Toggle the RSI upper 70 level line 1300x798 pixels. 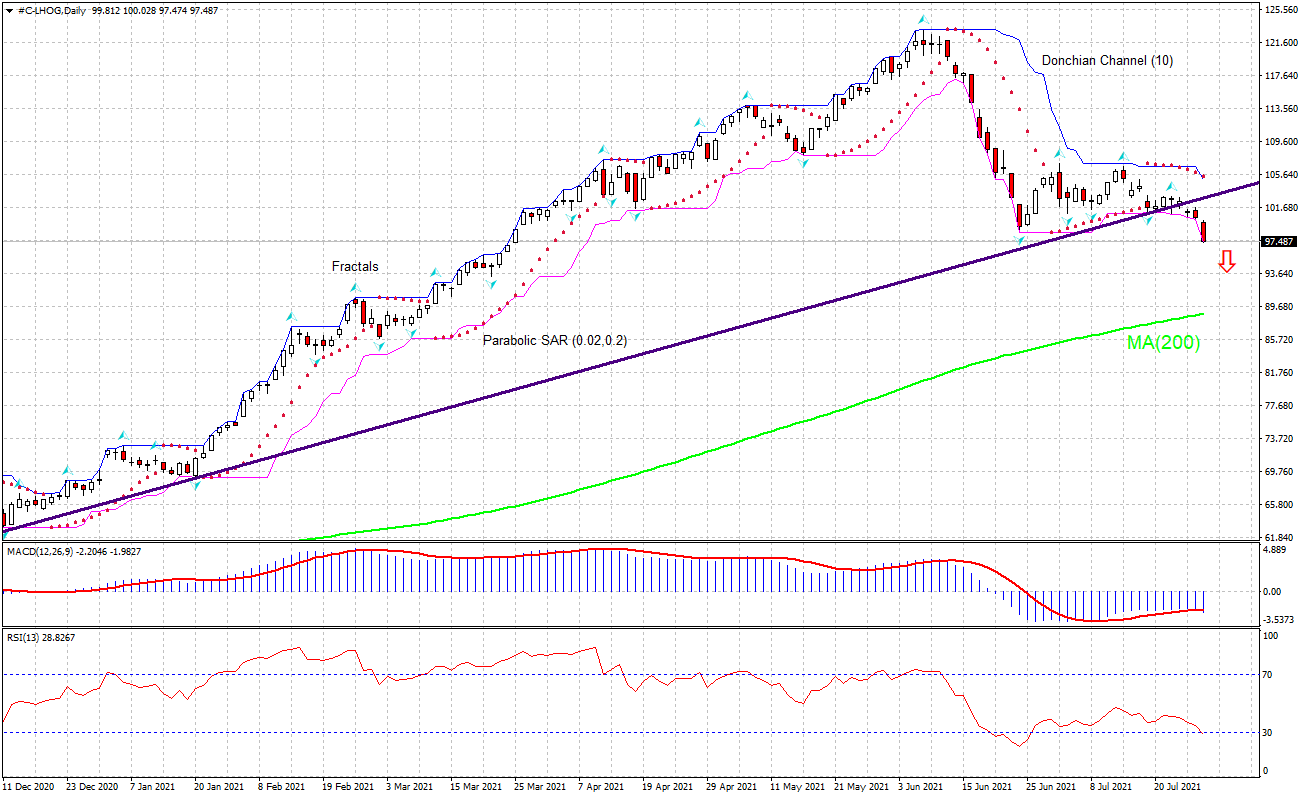click(400, 675)
